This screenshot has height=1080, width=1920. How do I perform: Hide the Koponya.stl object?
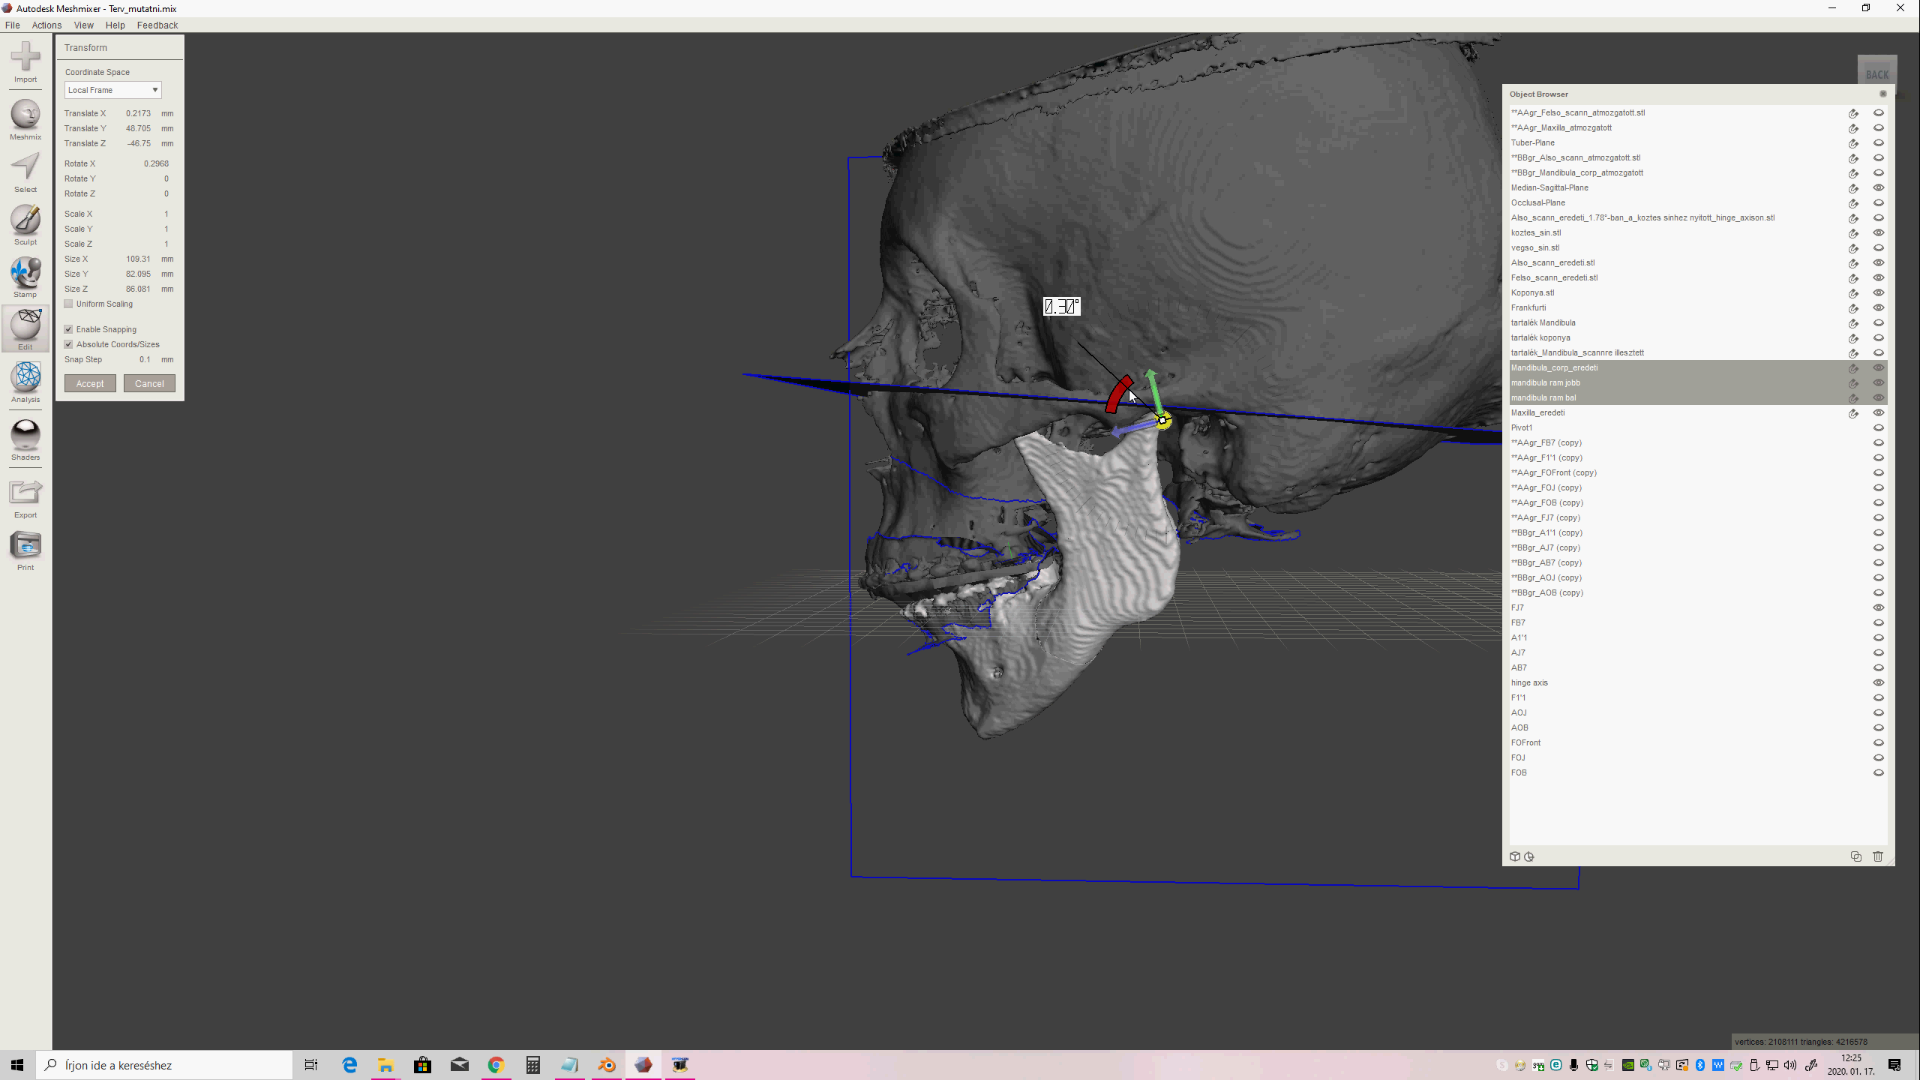[x=1878, y=293]
